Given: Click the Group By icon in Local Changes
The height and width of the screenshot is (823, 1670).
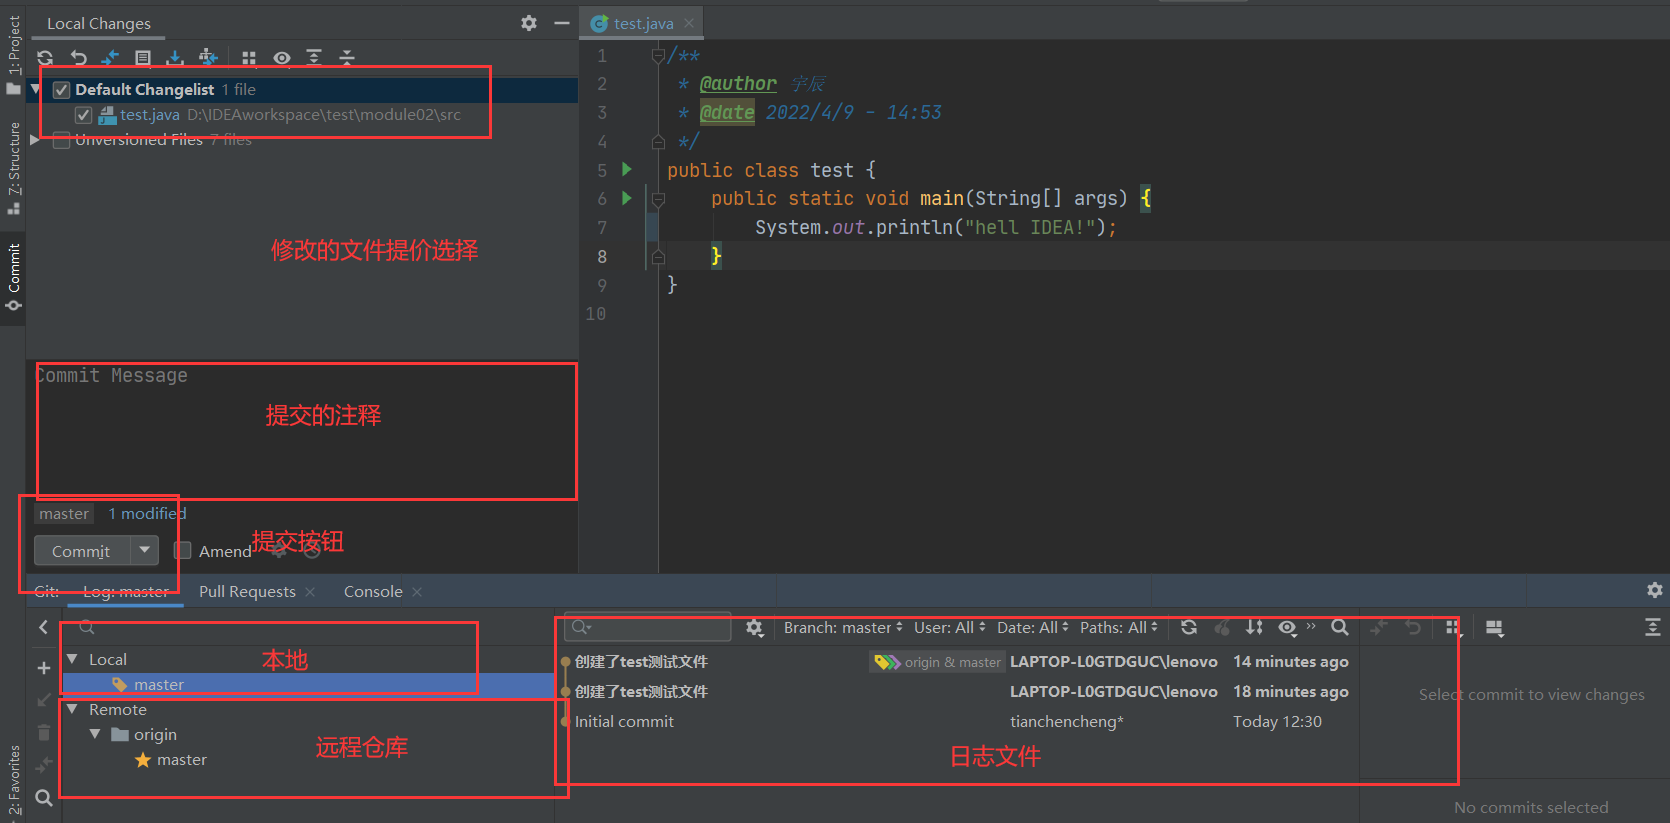Looking at the screenshot, I should (x=249, y=58).
